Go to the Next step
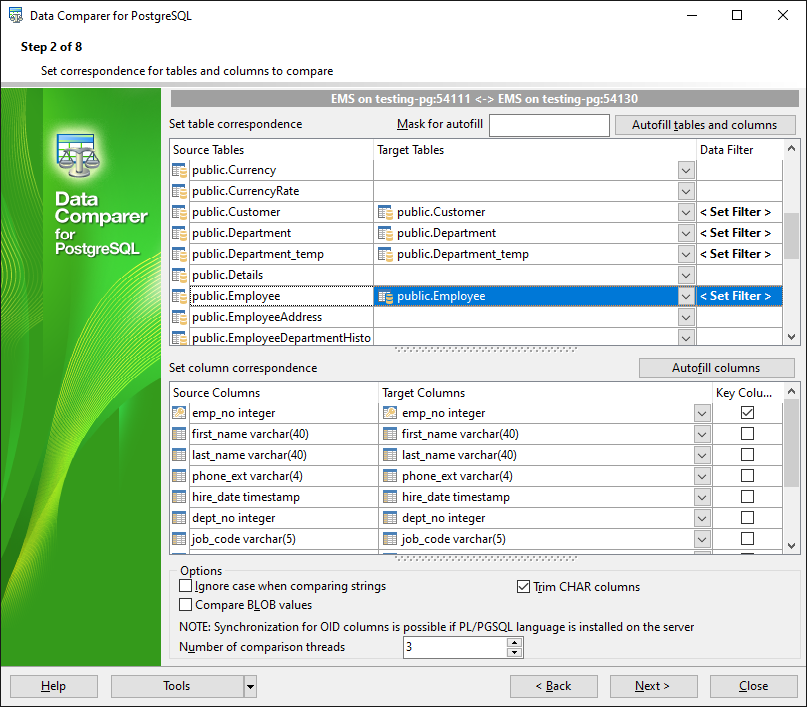The image size is (807, 707). [653, 686]
